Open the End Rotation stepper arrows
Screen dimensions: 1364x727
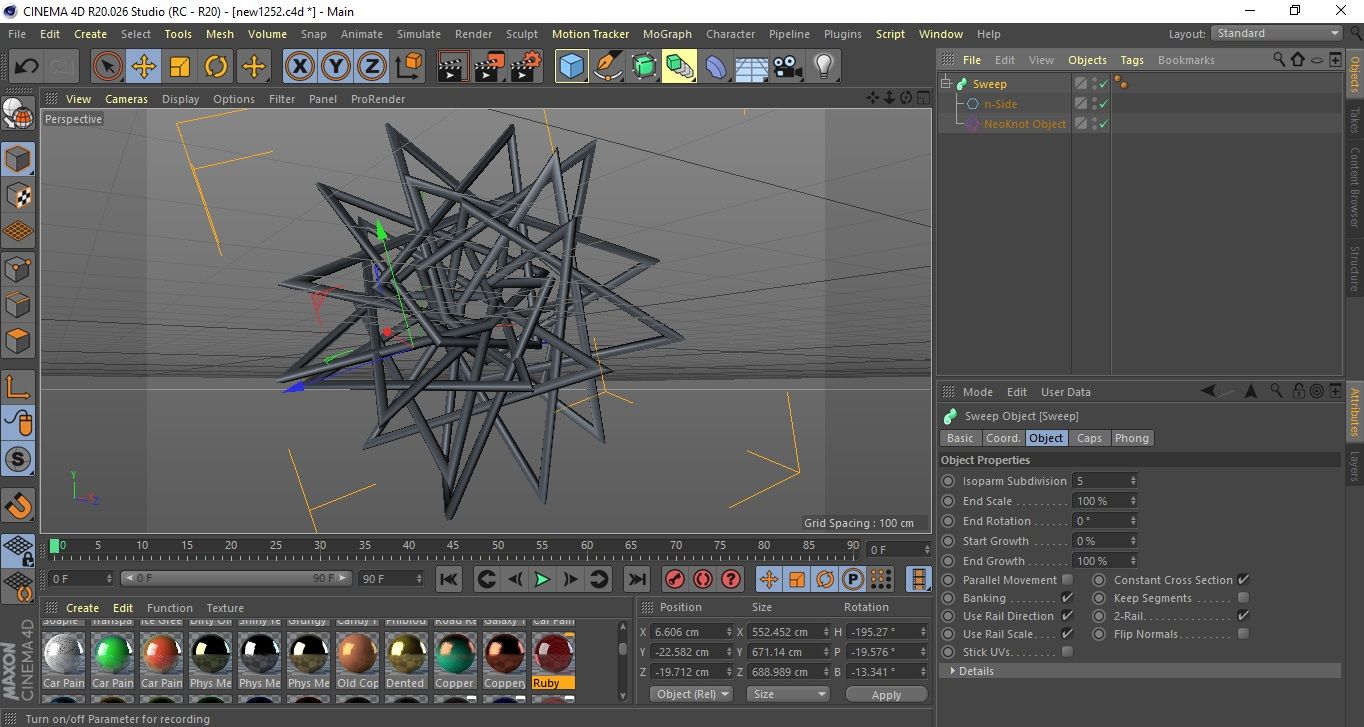tap(1133, 521)
